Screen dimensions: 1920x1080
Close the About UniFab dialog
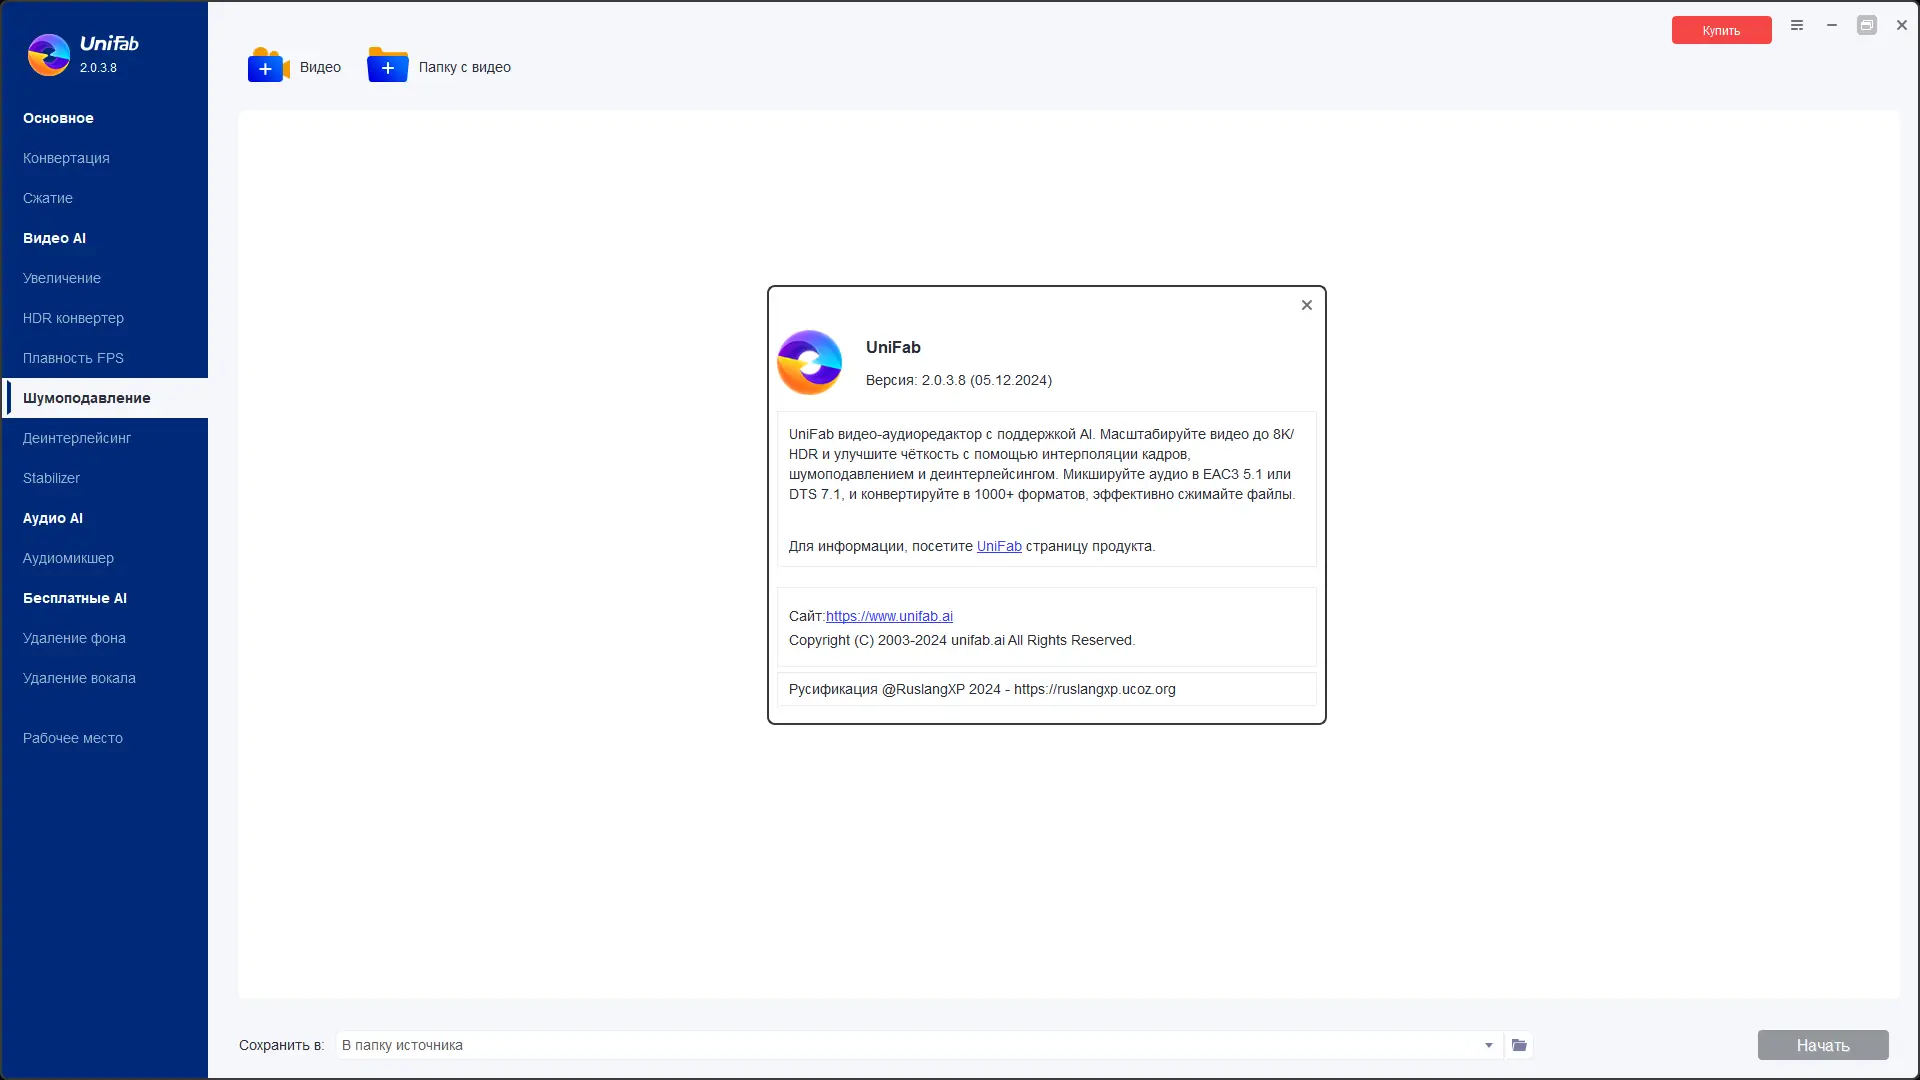[x=1306, y=305]
